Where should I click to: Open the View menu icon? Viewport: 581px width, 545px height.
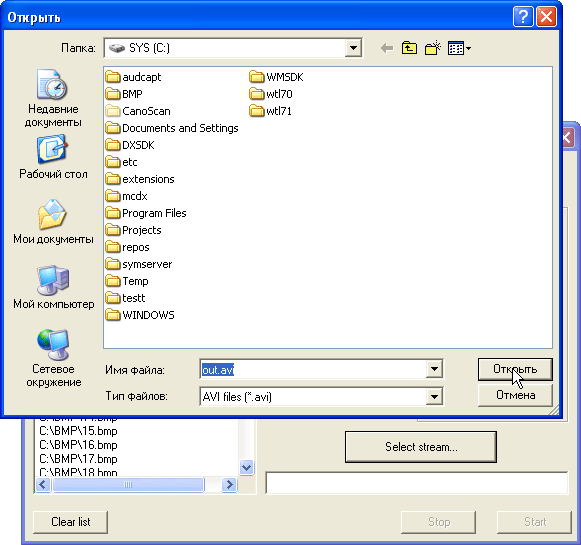(459, 48)
